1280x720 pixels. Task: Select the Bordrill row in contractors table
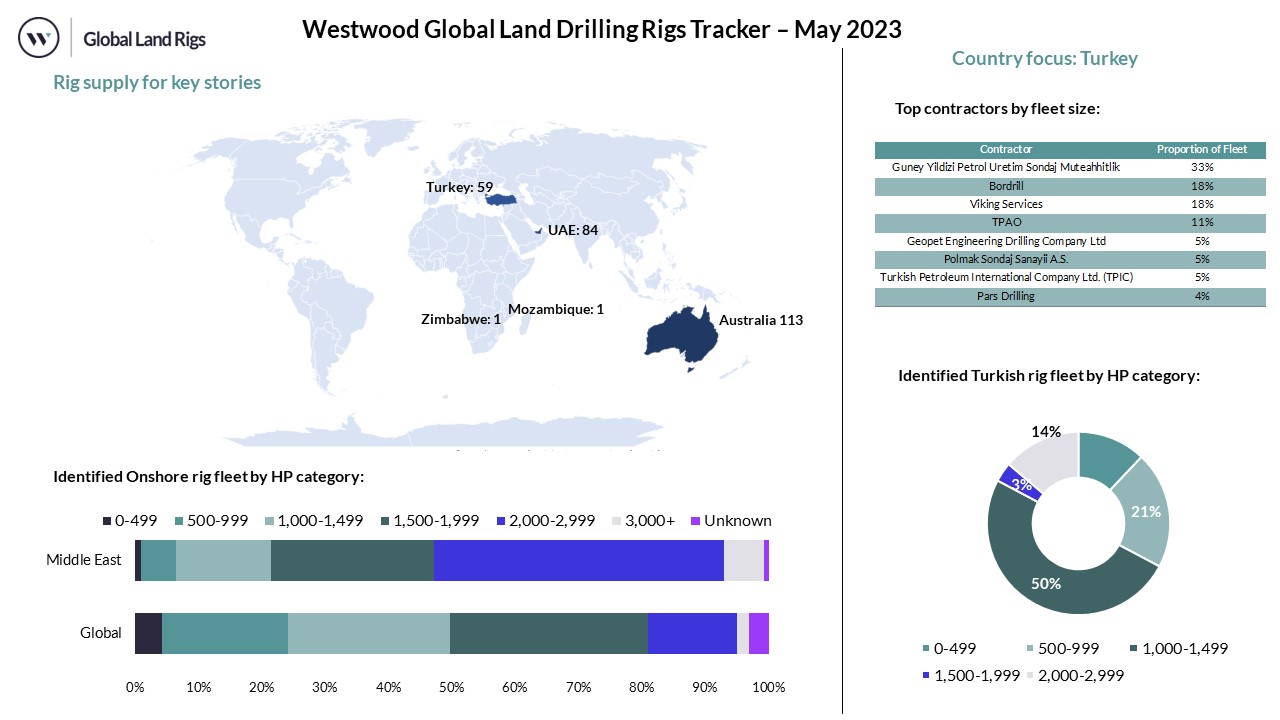[1006, 186]
